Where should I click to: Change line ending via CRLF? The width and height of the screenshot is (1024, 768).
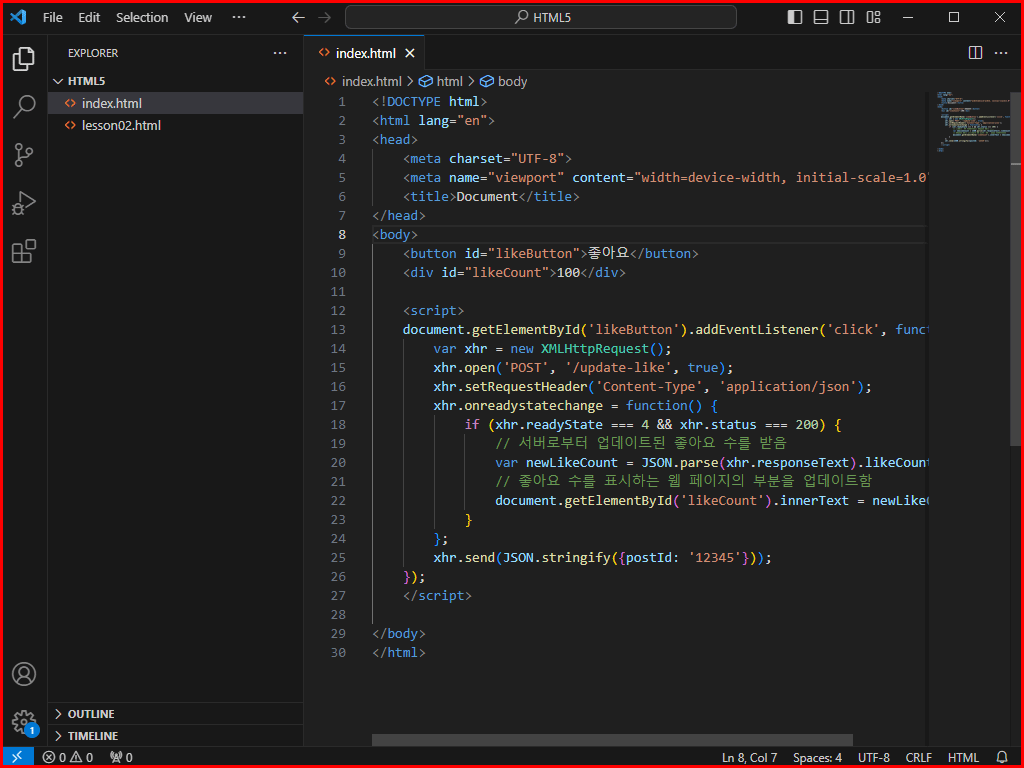[918, 758]
